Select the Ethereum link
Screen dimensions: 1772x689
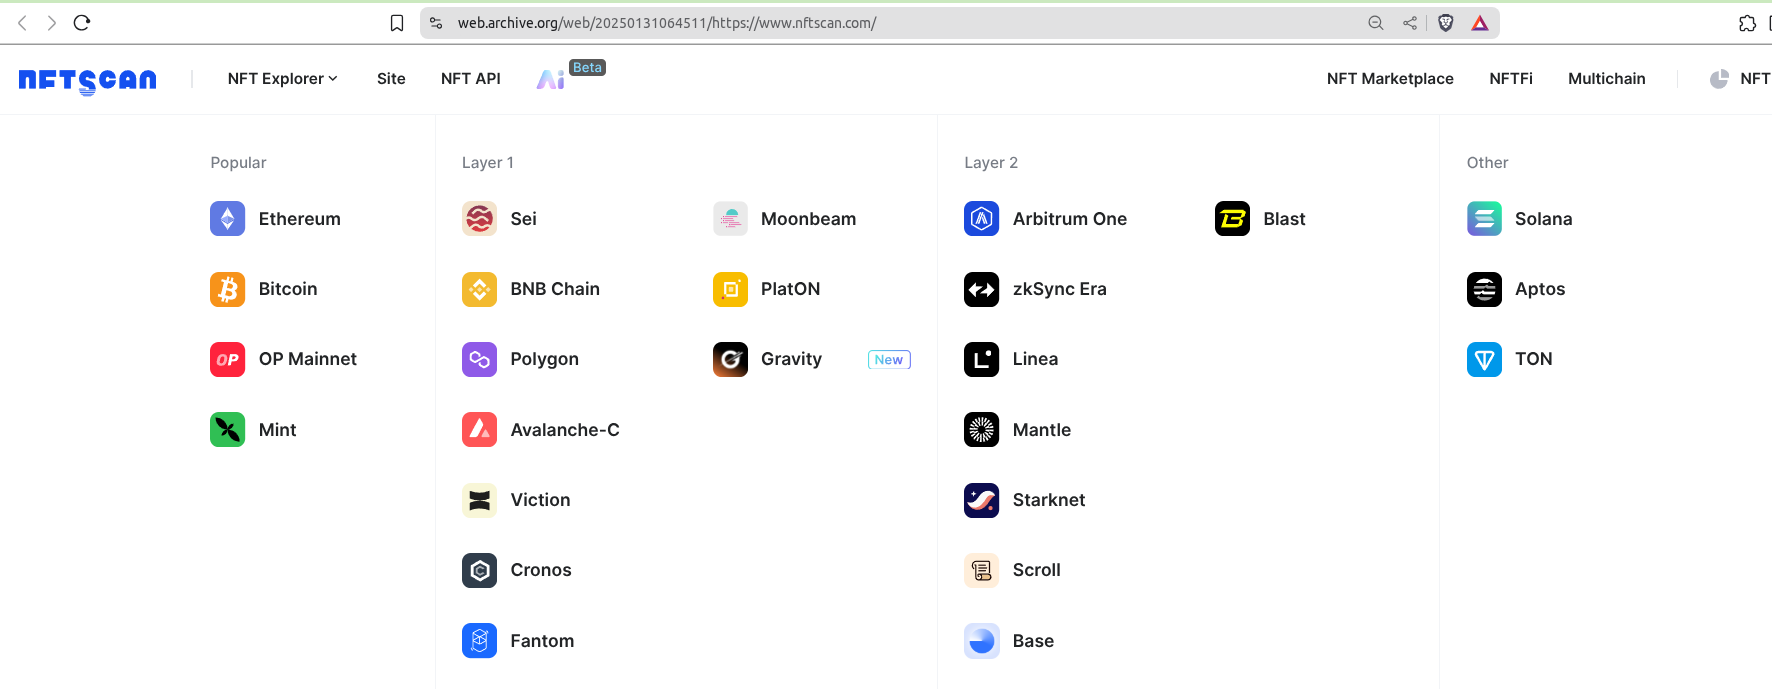299,219
